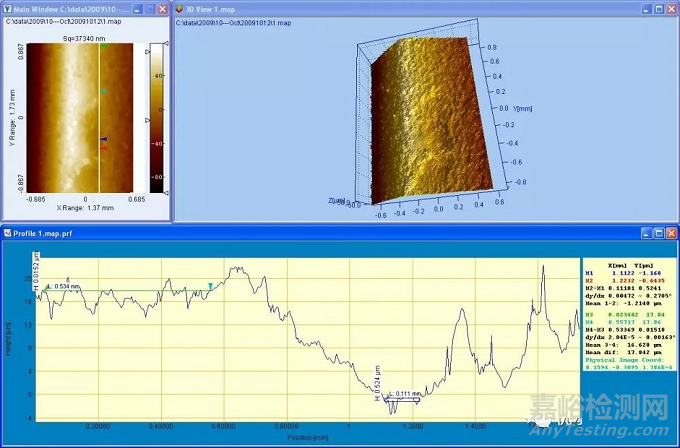680x448 pixels.
Task: Select the red marker on the height map
Action: tap(103, 149)
